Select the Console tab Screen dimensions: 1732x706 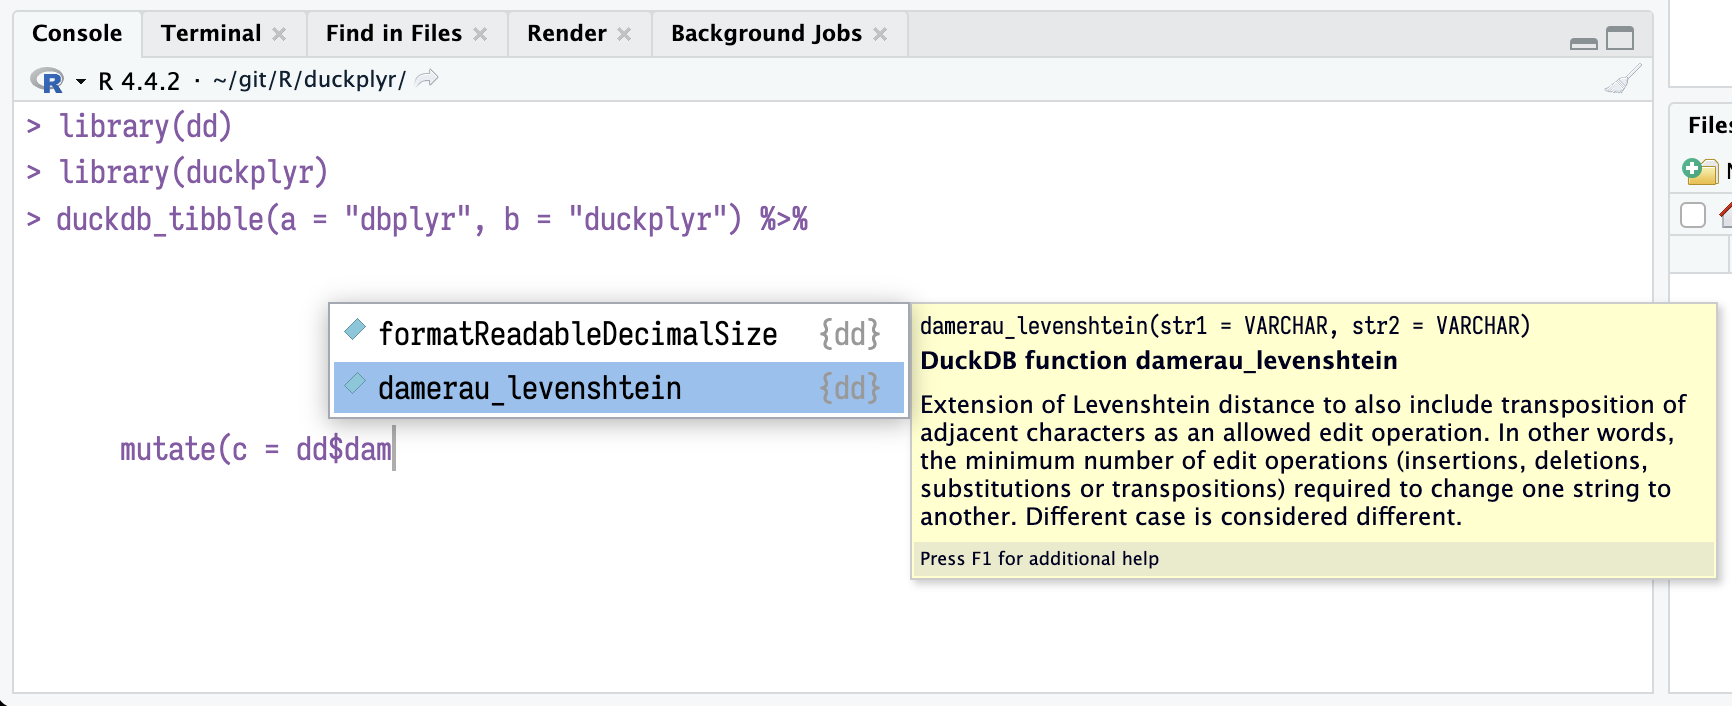(x=77, y=34)
